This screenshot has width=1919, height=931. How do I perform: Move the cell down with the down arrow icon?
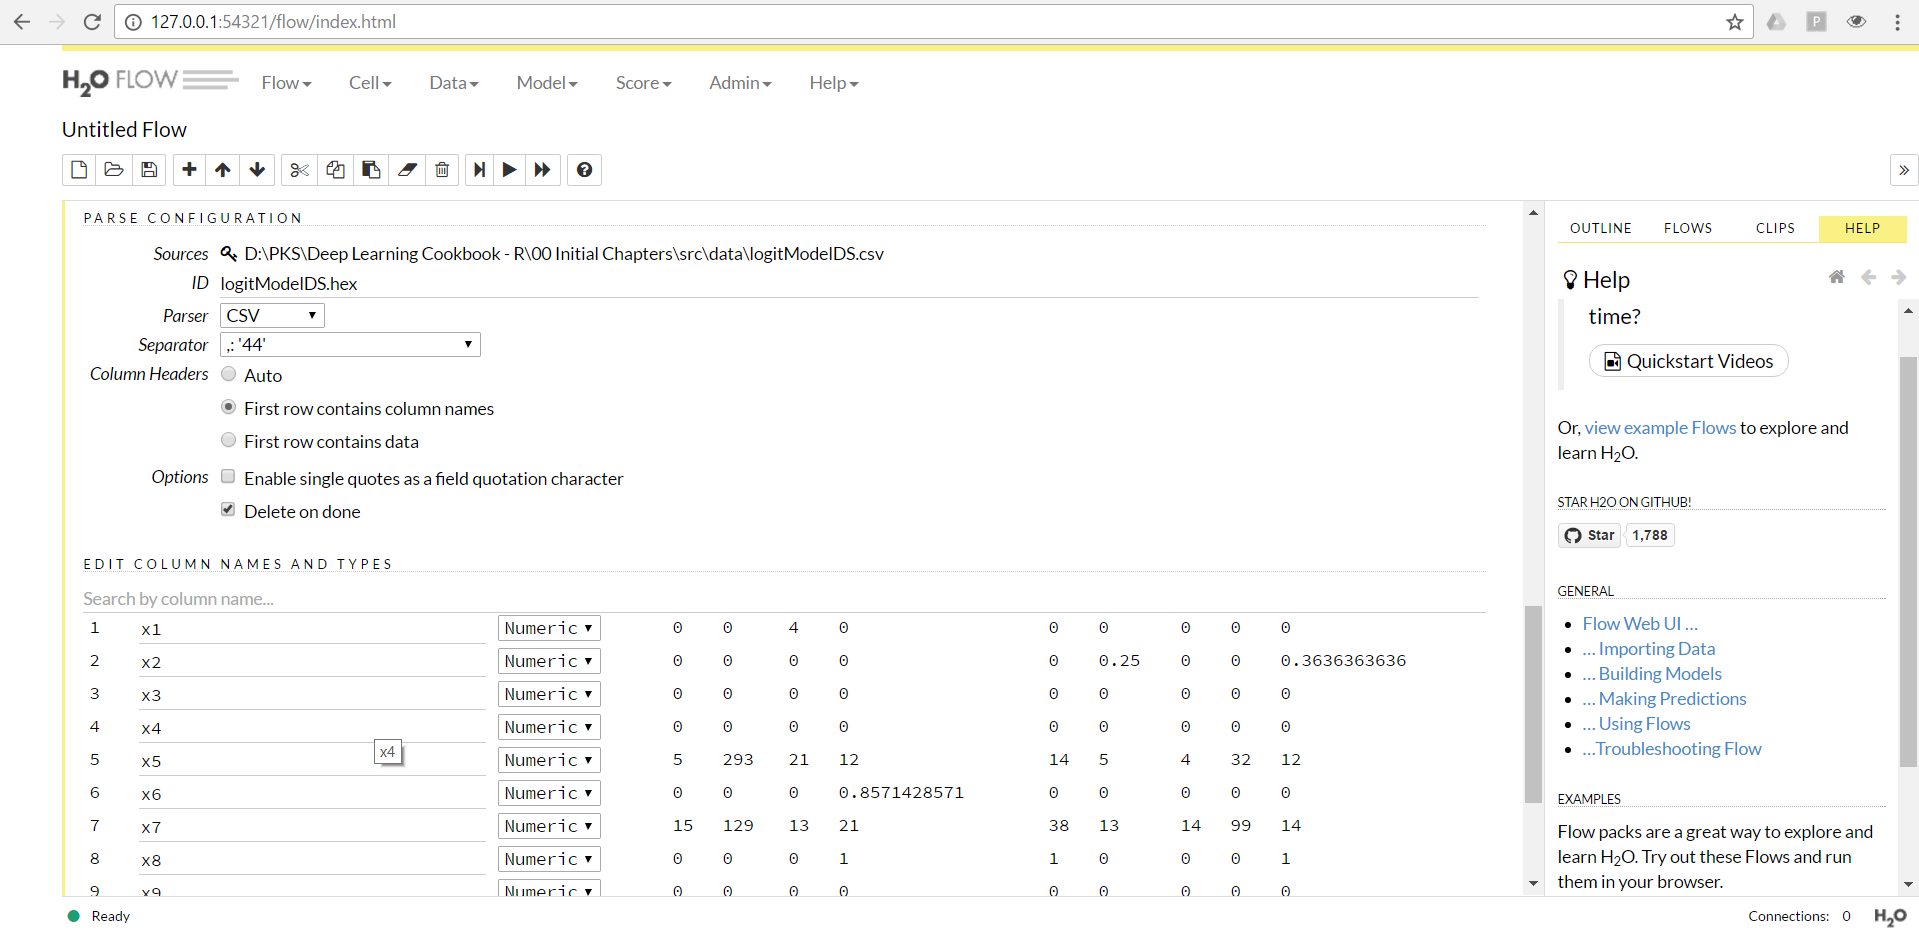tap(257, 170)
